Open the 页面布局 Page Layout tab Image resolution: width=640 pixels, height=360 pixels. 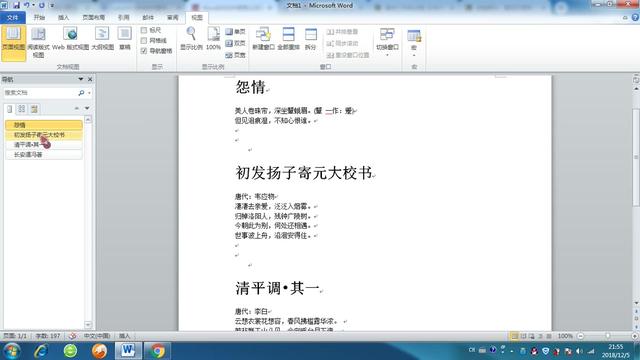[93, 18]
